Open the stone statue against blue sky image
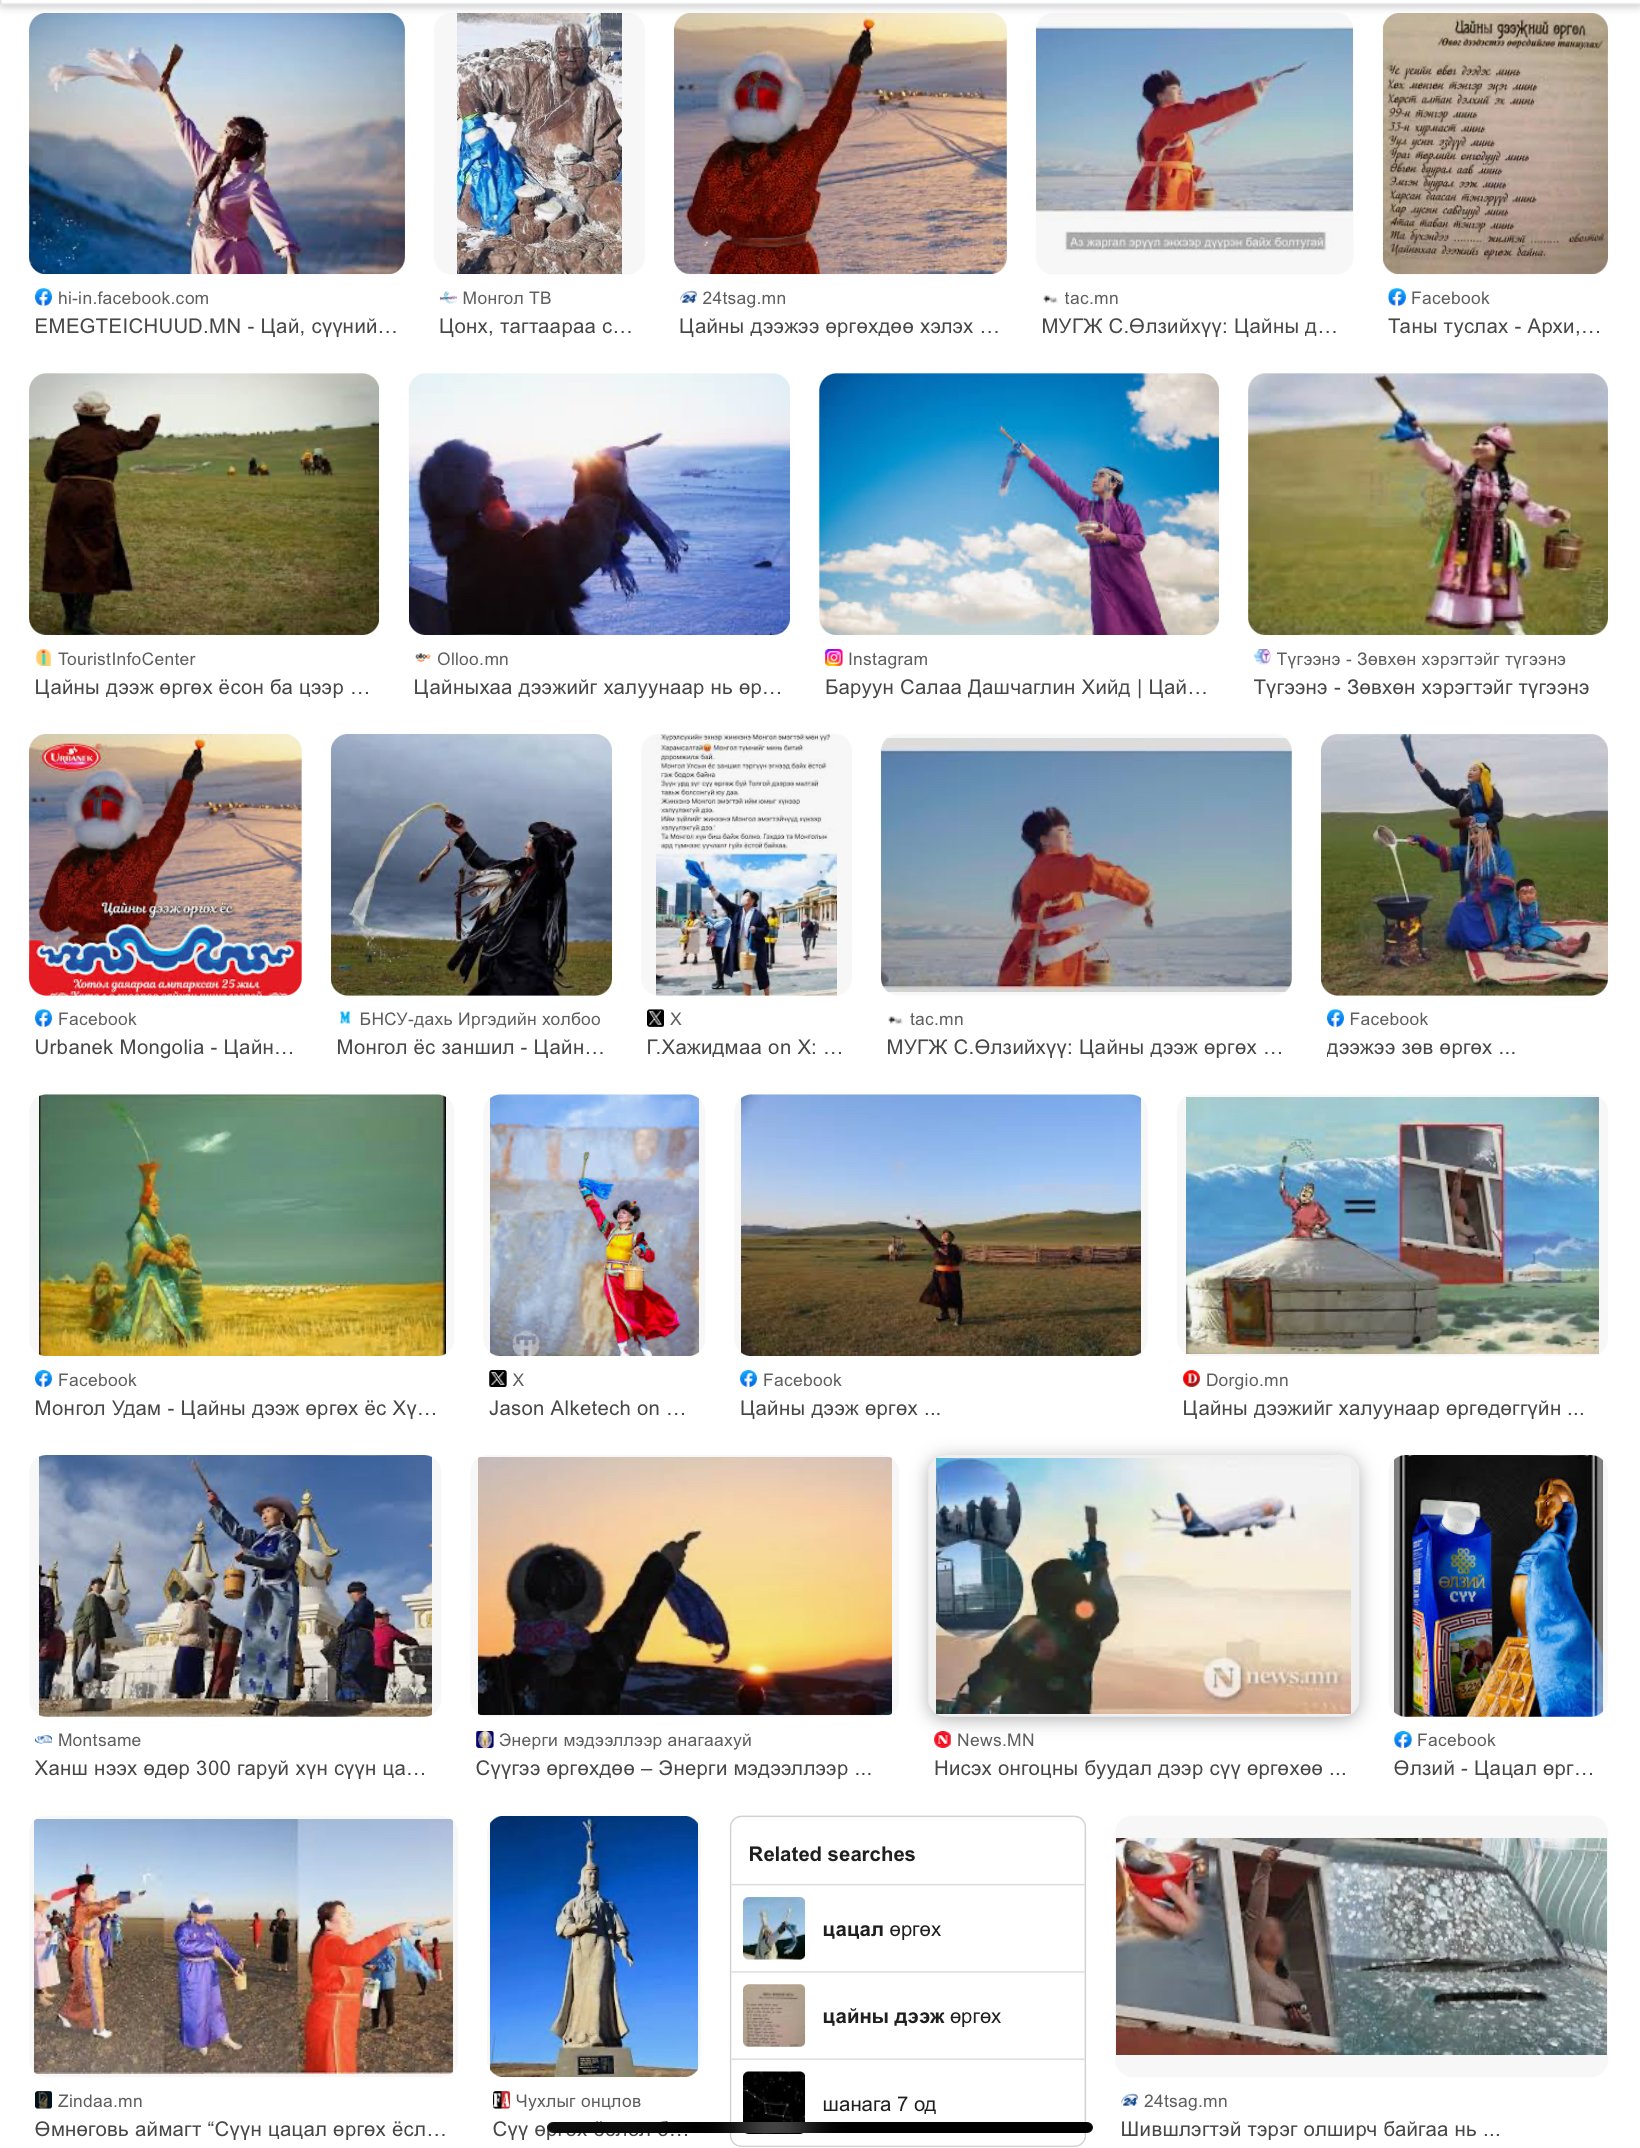Image resolution: width=1640 pixels, height=2148 pixels. coord(594,1946)
